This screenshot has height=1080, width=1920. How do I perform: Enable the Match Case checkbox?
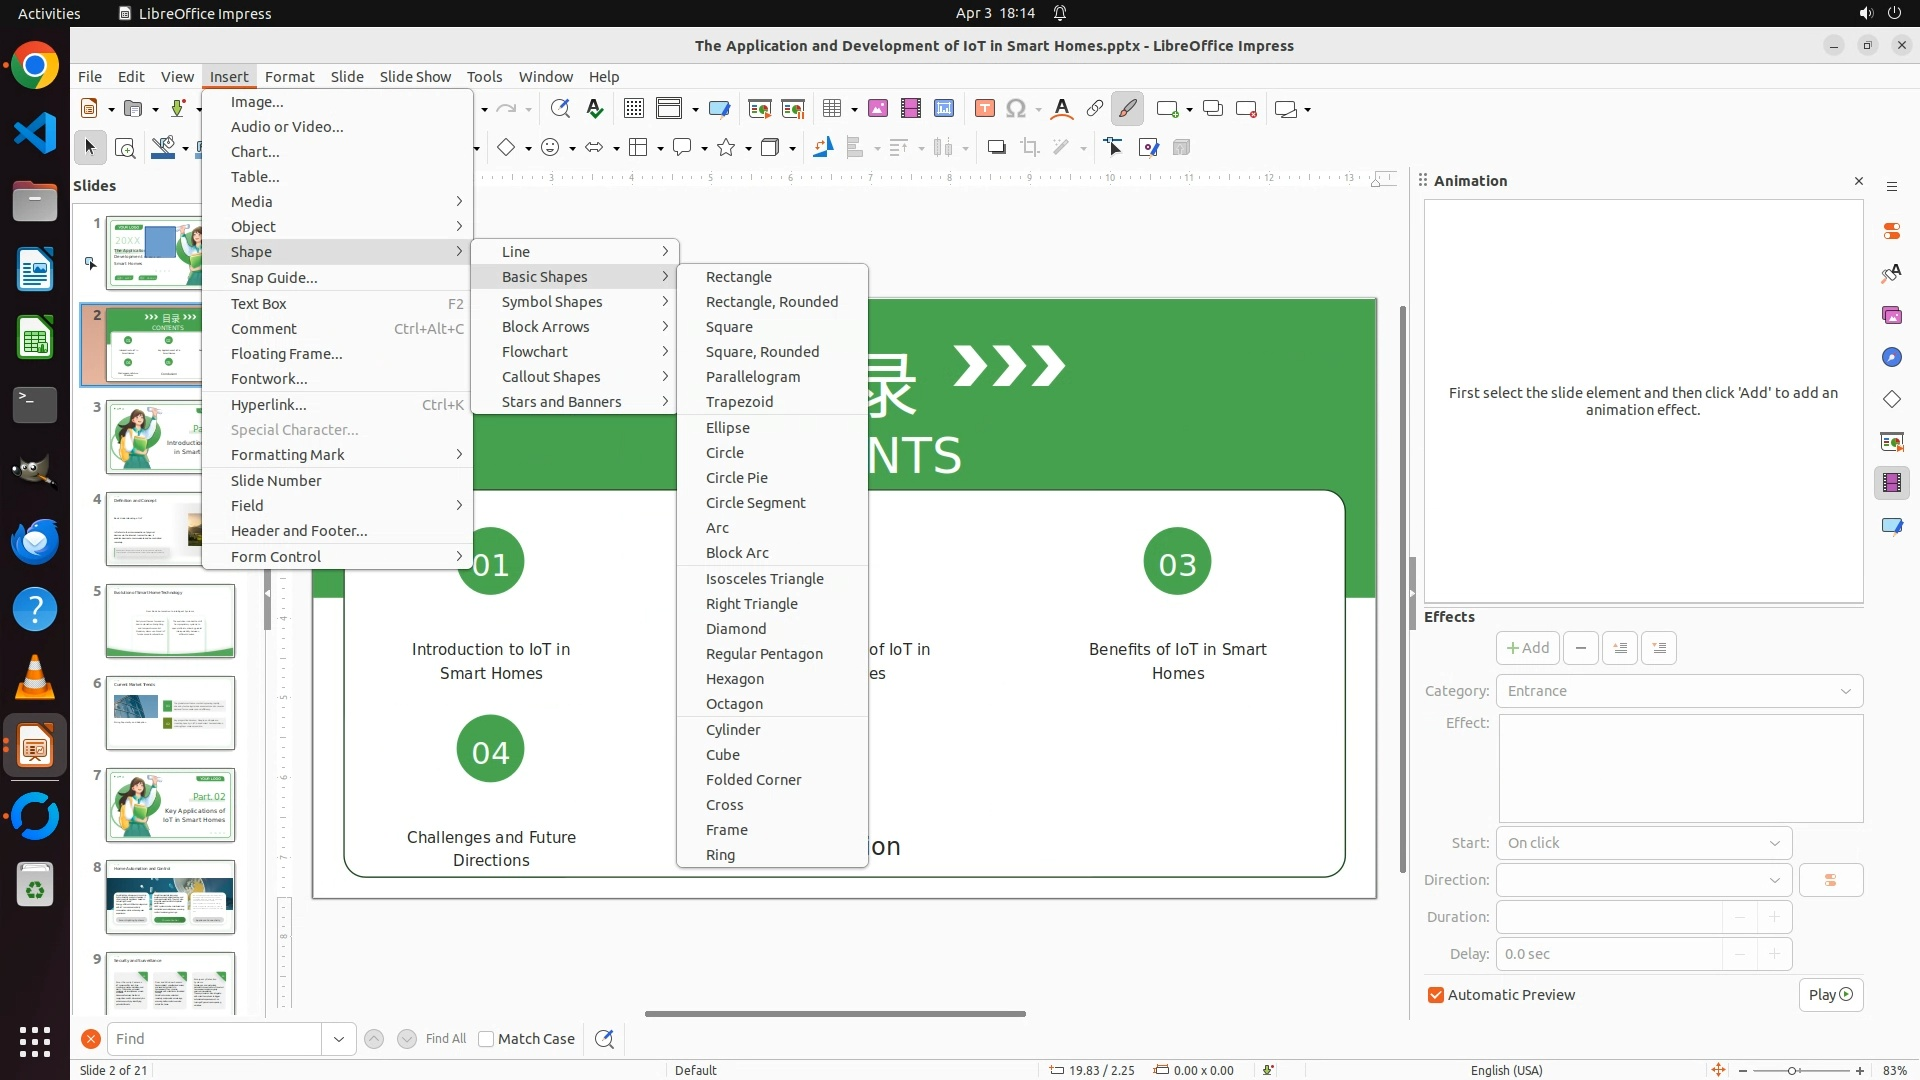pos(486,1039)
